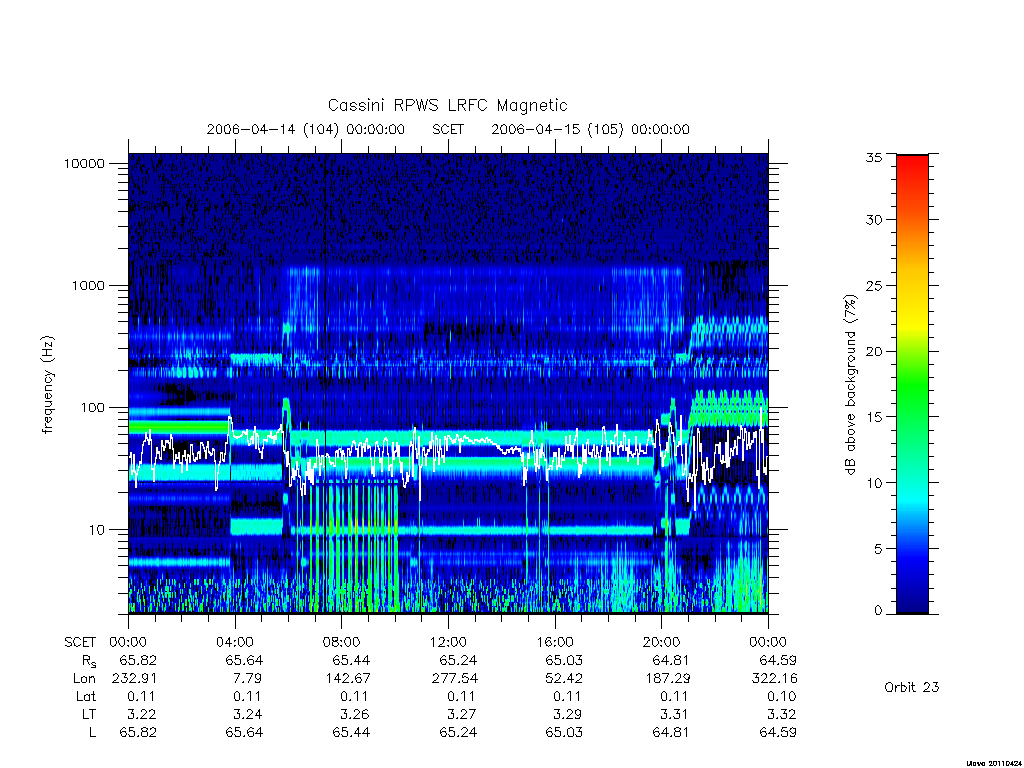The height and width of the screenshot is (768, 1024).
Task: Select local time value 3.31
Action: (674, 714)
